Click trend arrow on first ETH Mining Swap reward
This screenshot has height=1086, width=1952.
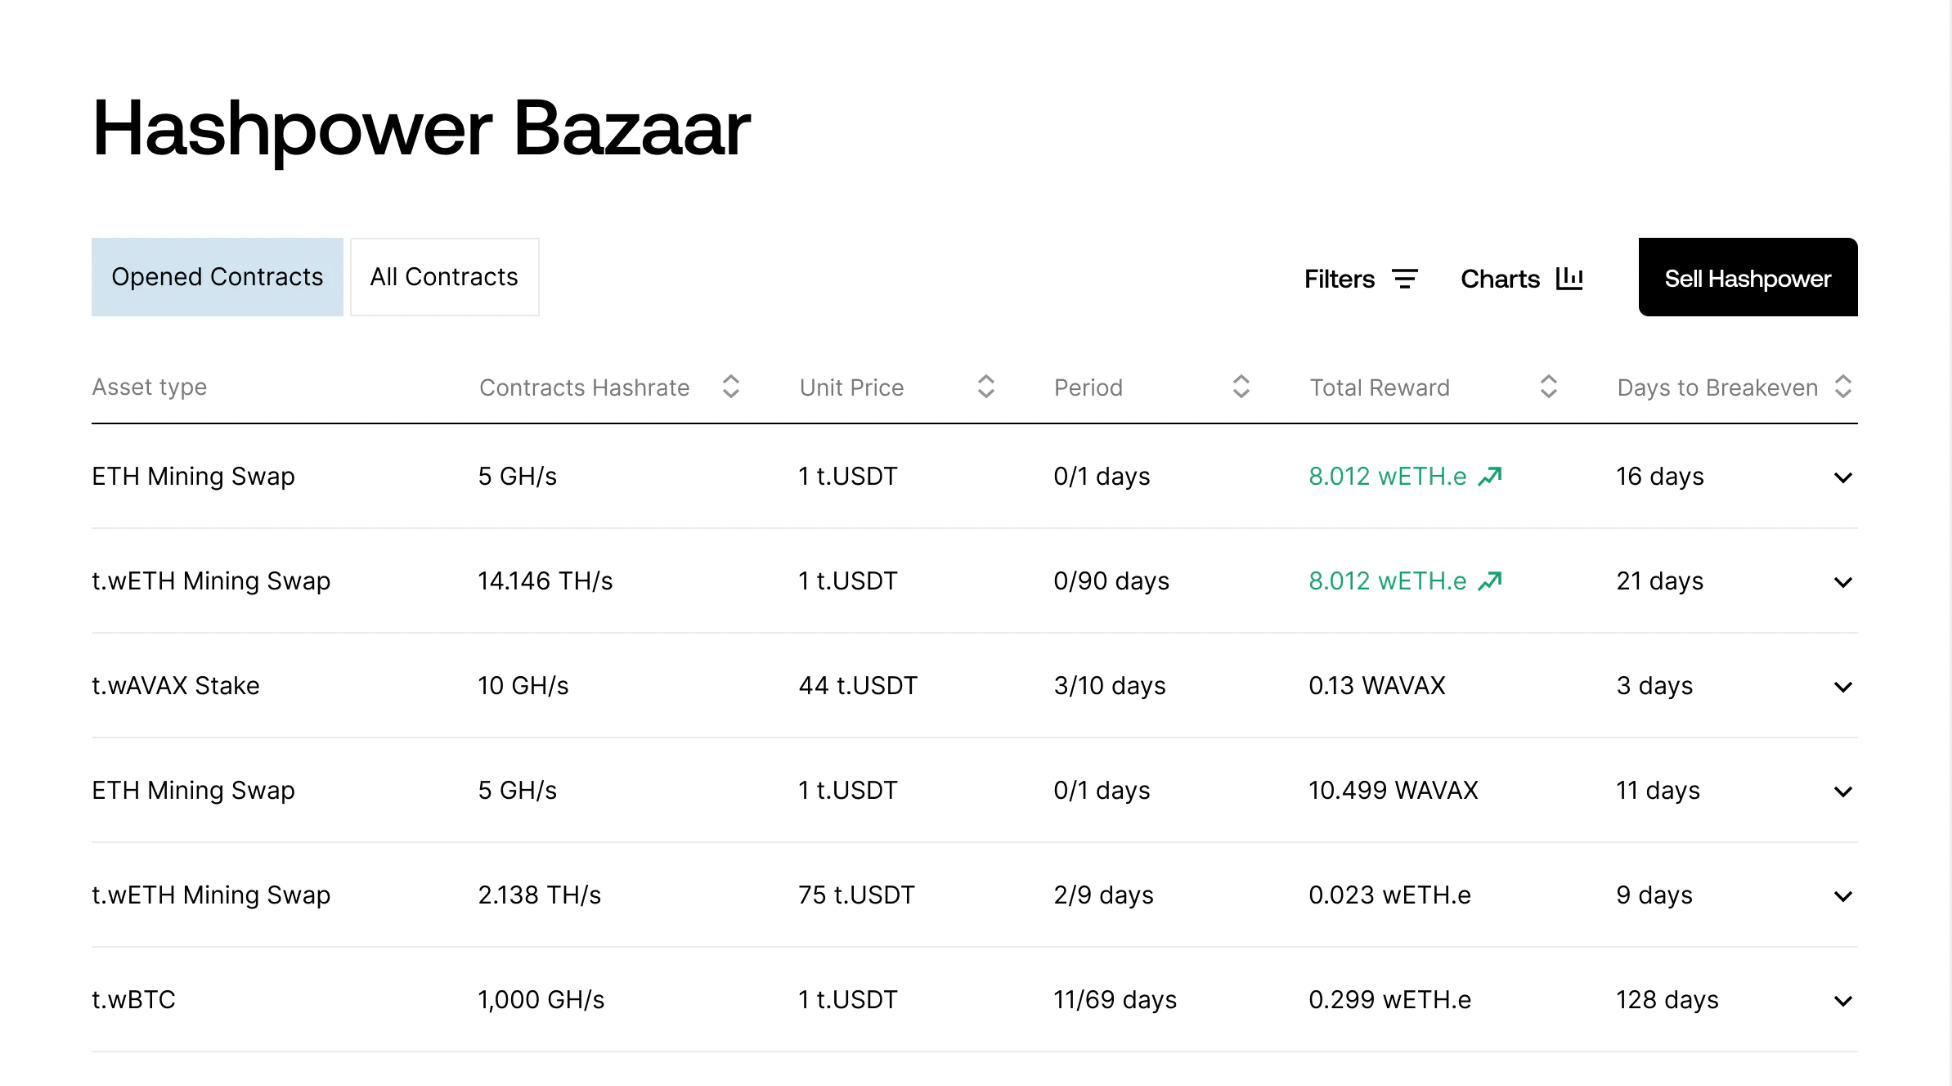1490,476
